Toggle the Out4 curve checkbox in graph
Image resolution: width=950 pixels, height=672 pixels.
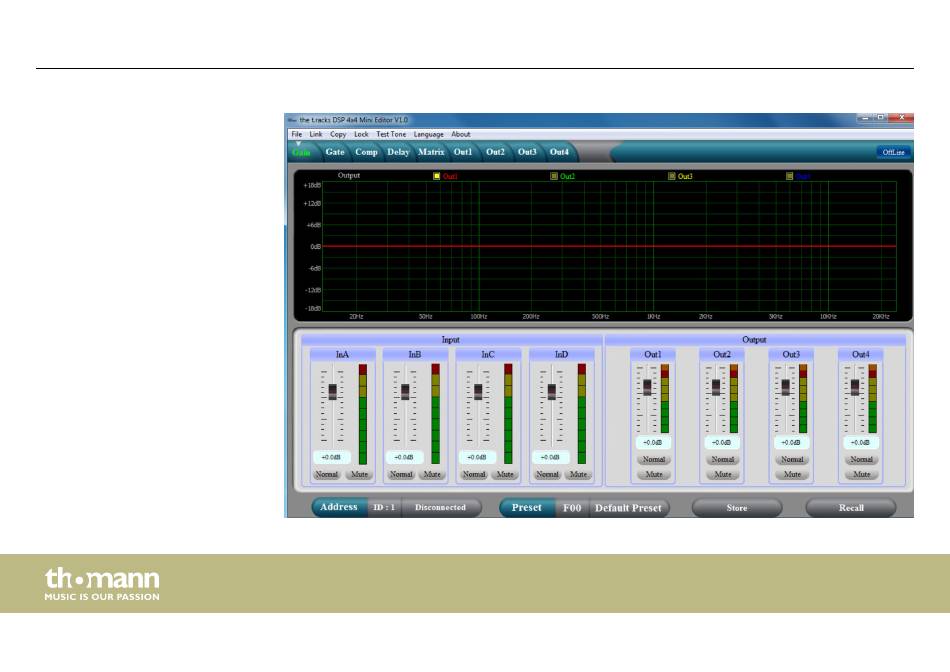(x=789, y=176)
